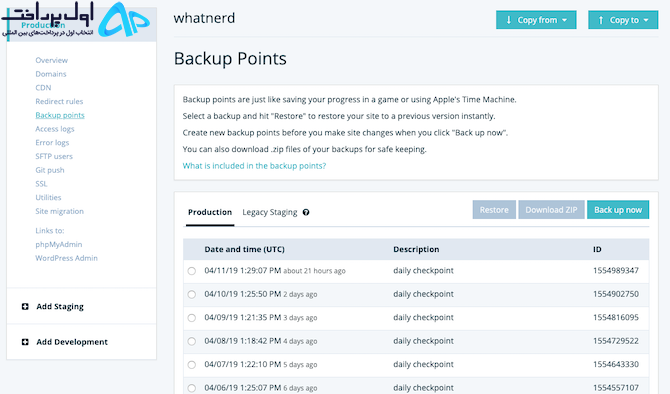Open Error logs in the sidebar
This screenshot has width=670, height=394.
pyautogui.click(x=52, y=142)
